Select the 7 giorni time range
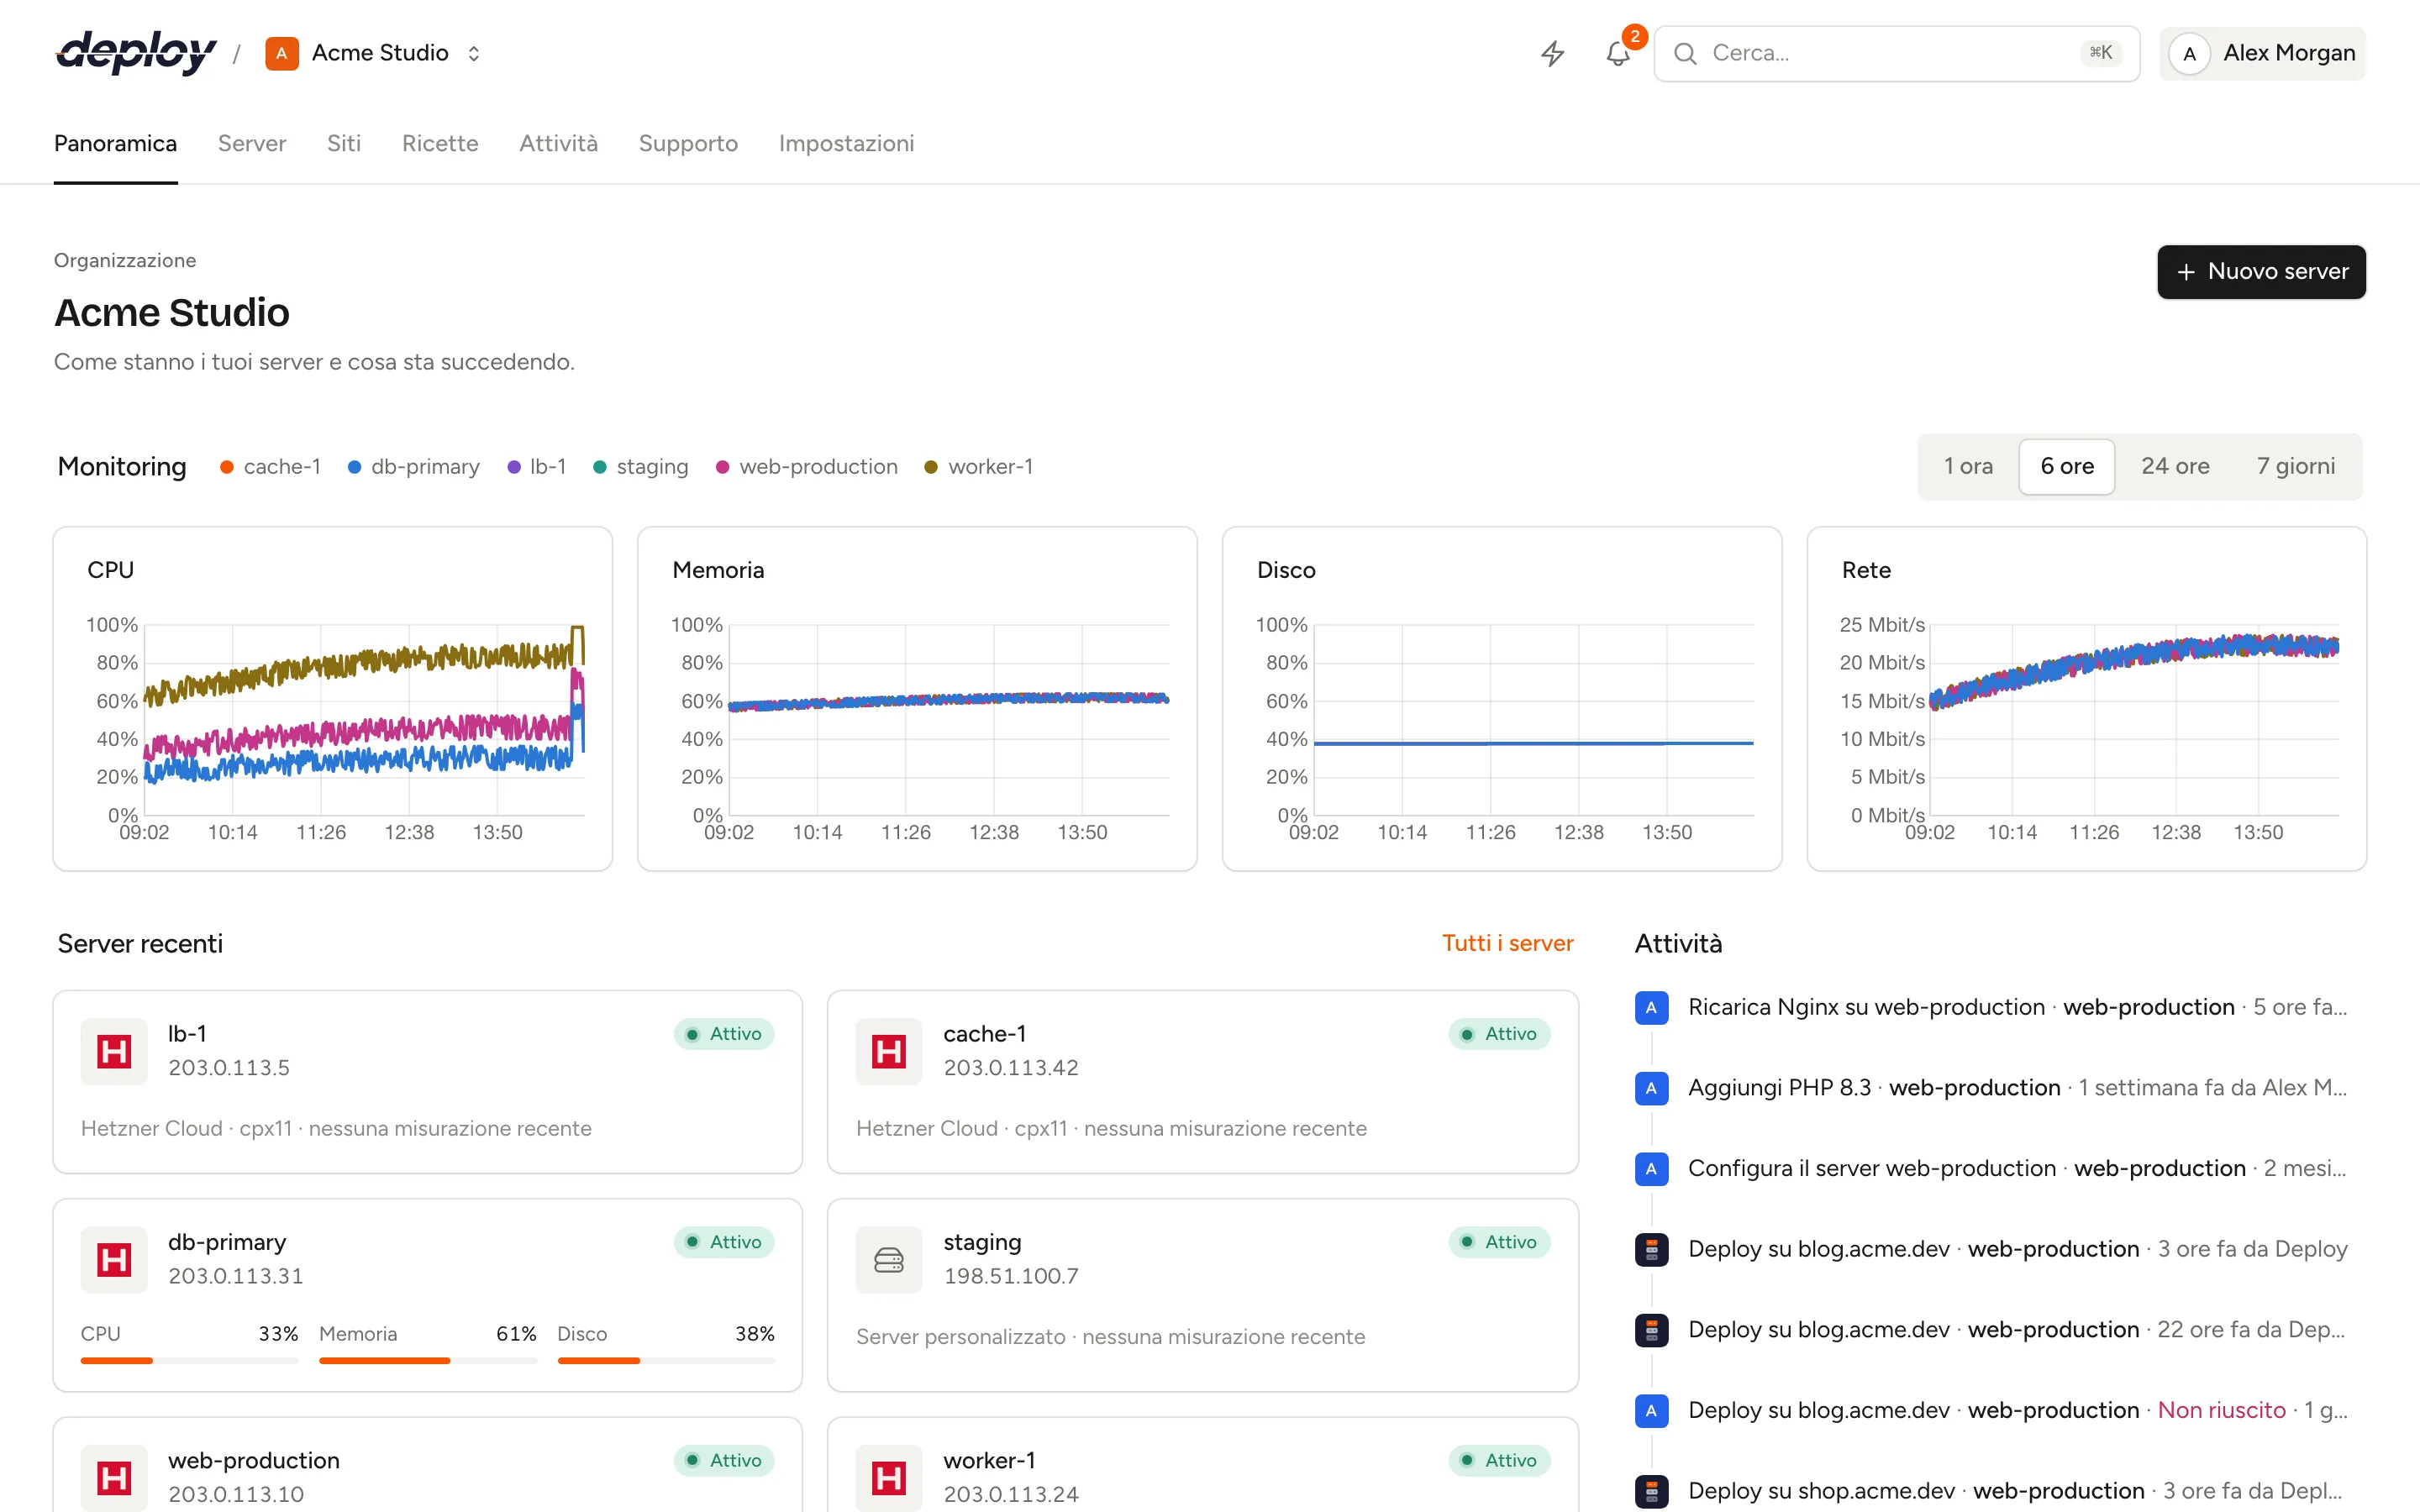 tap(2296, 466)
